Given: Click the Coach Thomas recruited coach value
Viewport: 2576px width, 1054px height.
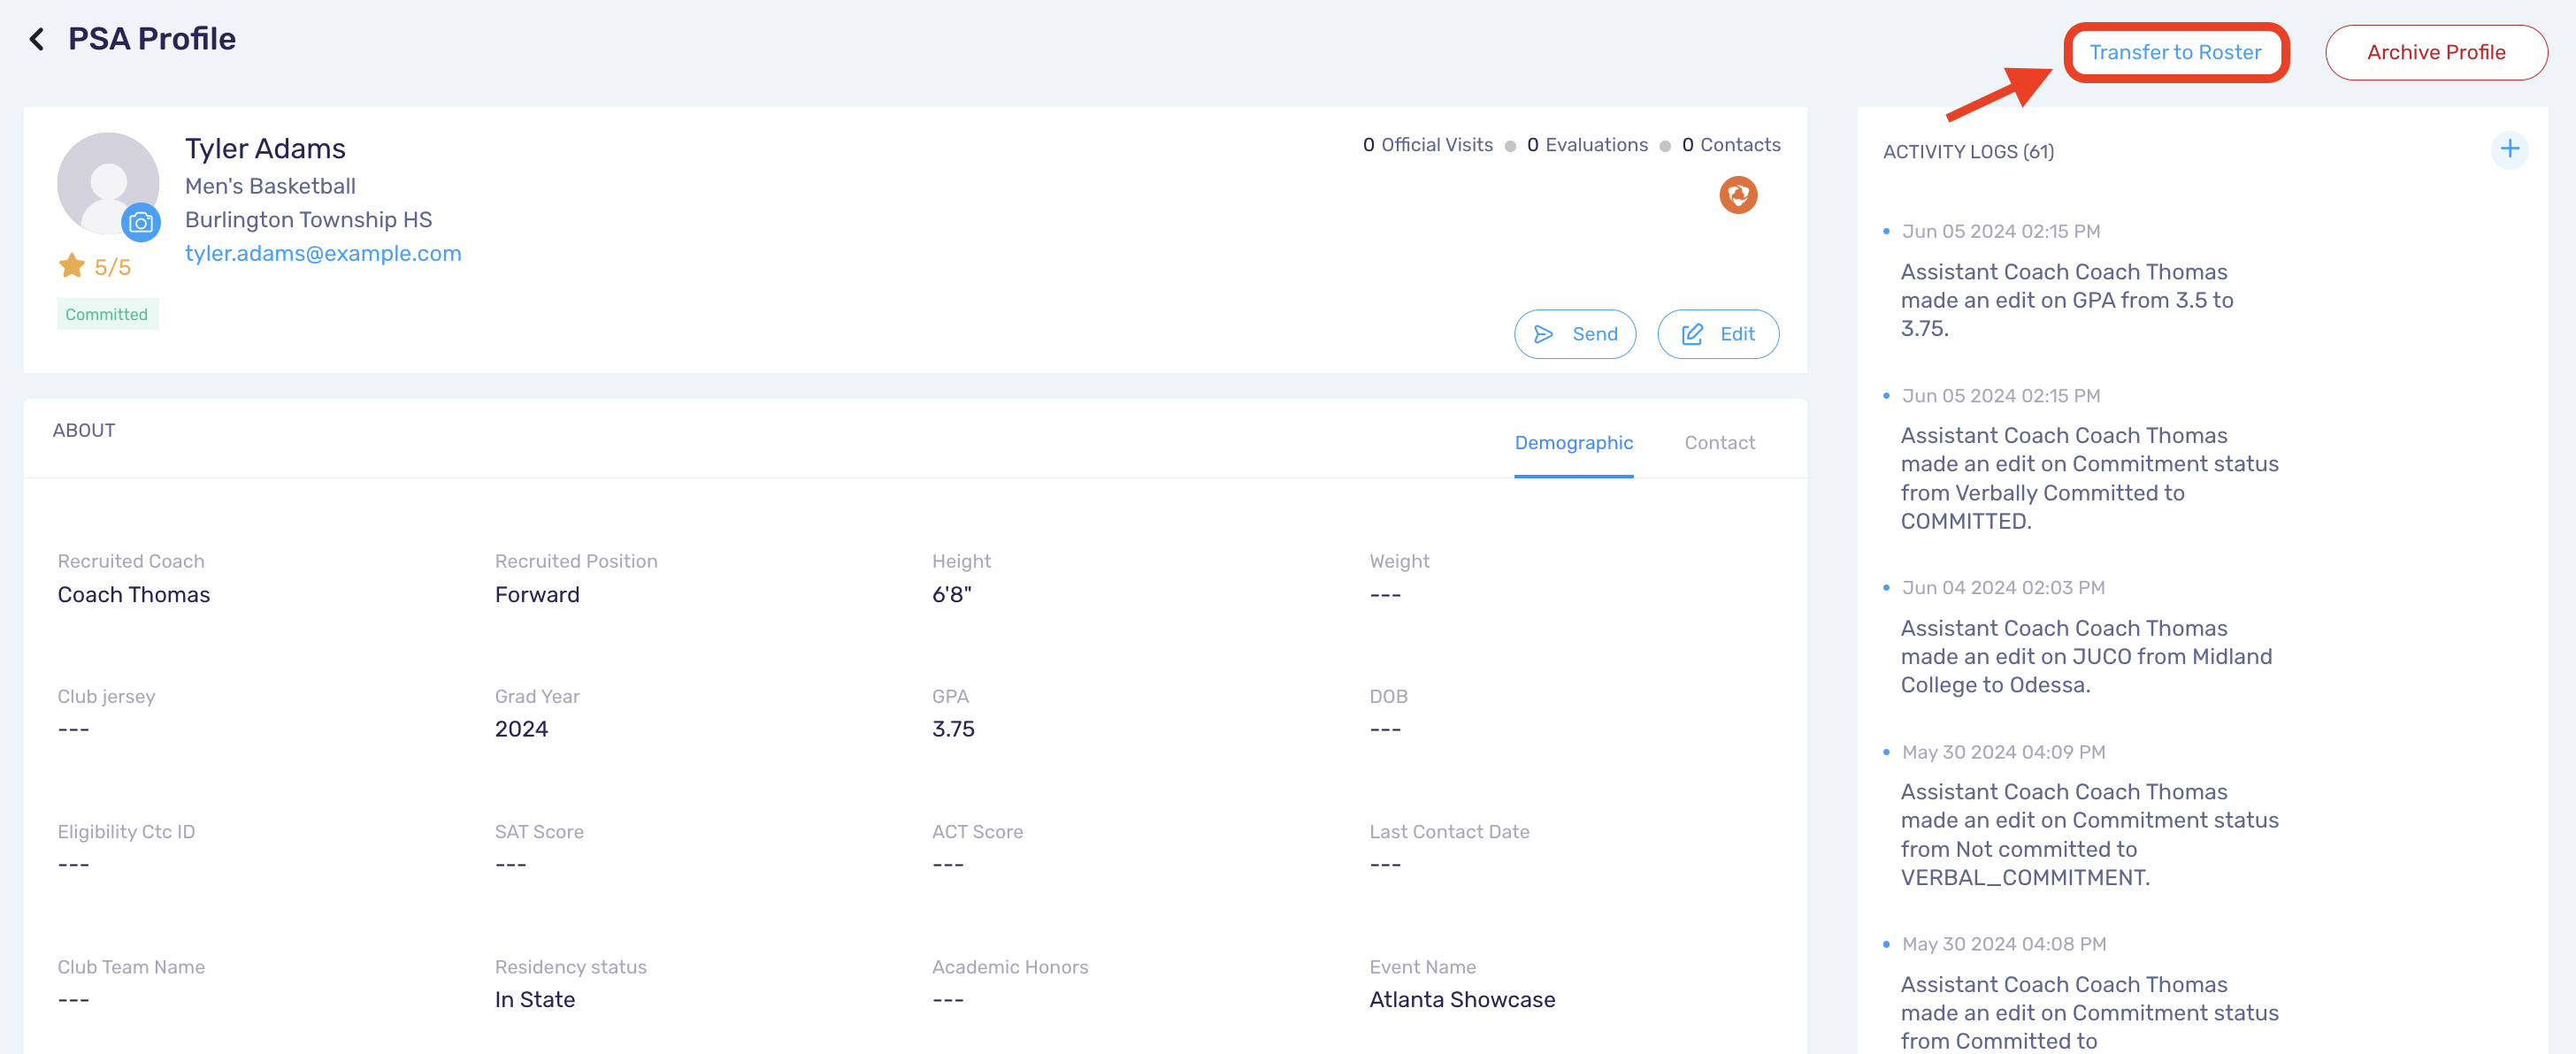Looking at the screenshot, I should coord(134,595).
